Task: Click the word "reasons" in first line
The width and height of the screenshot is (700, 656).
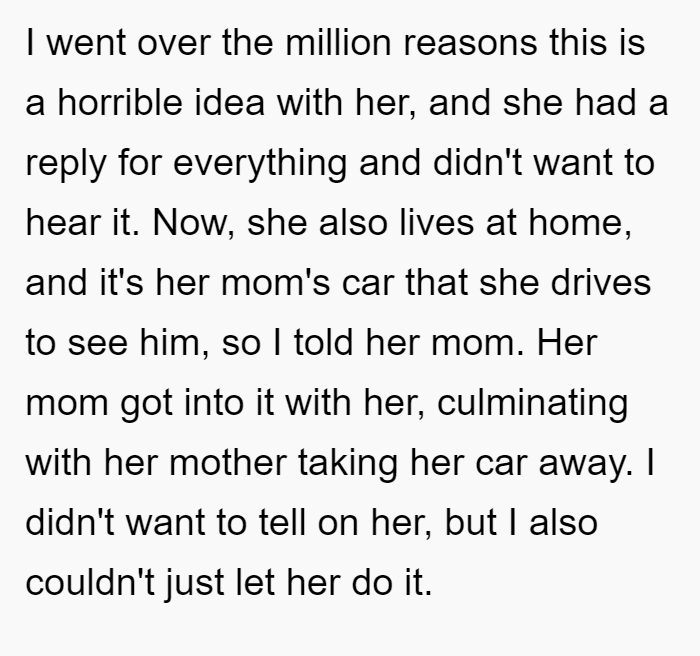Action: tap(470, 42)
